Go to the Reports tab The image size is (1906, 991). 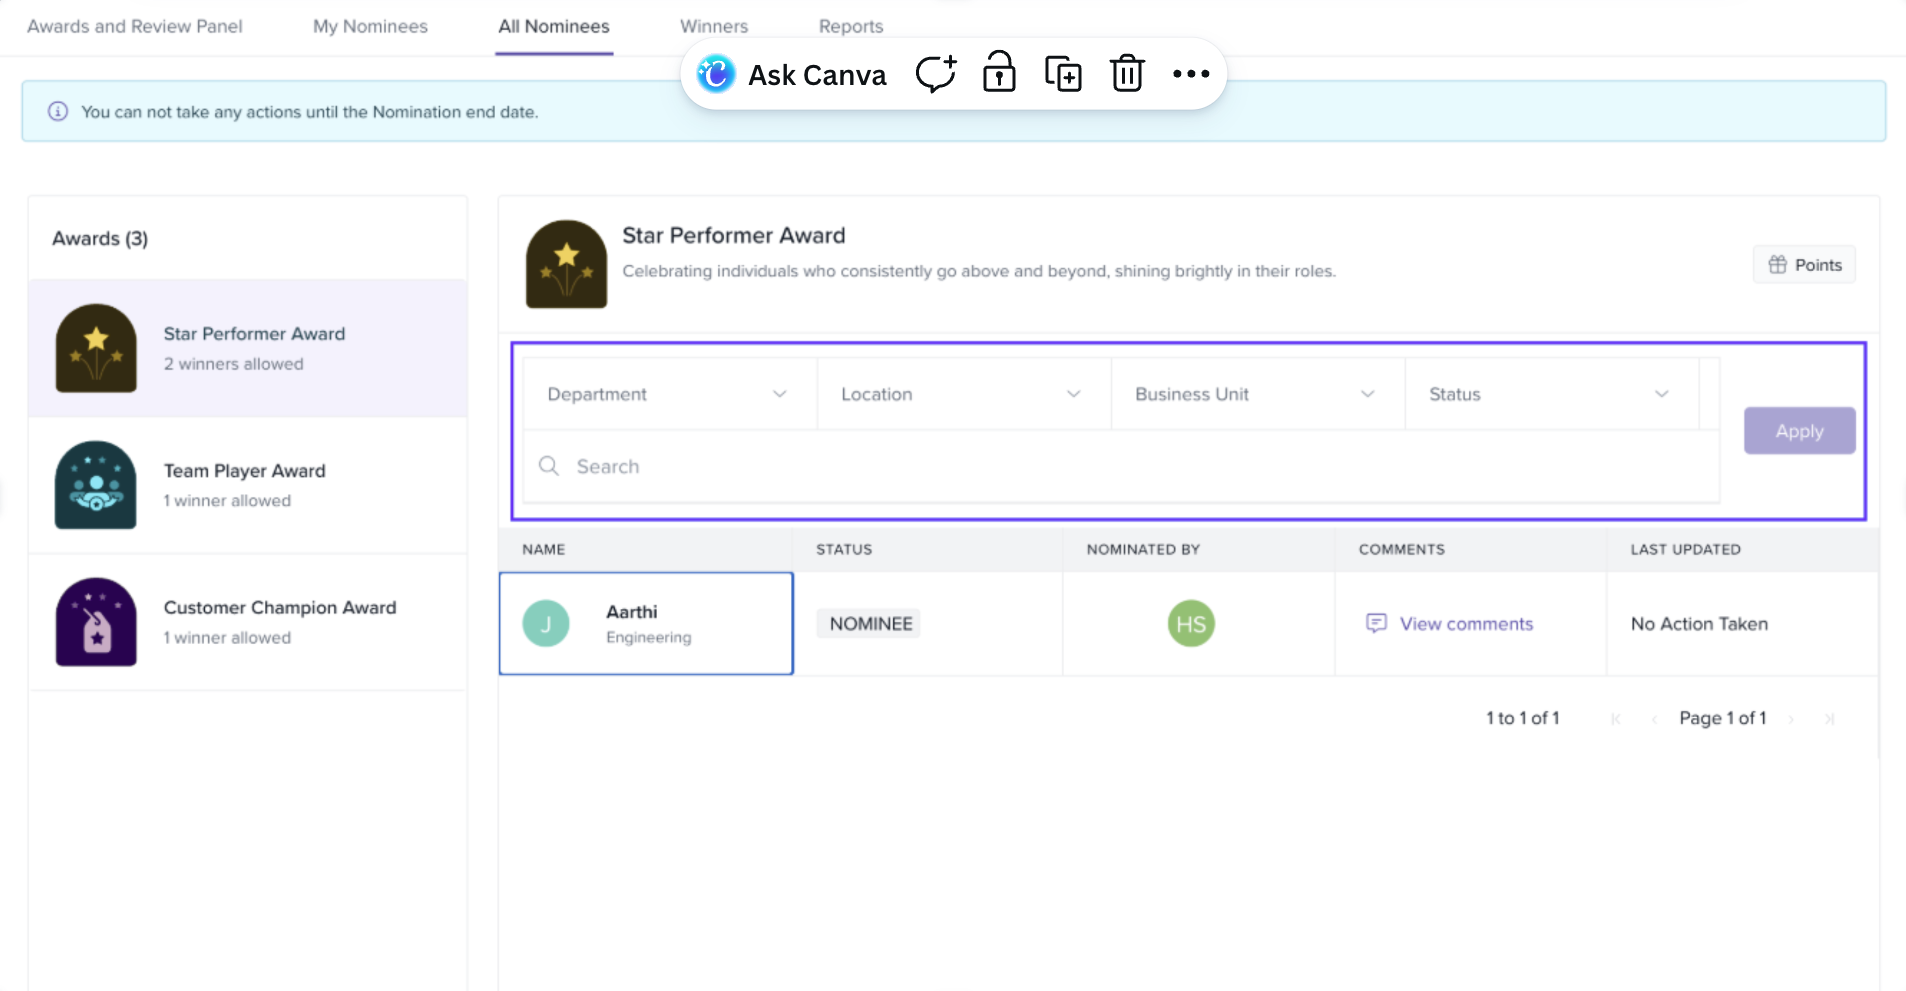pos(850,26)
